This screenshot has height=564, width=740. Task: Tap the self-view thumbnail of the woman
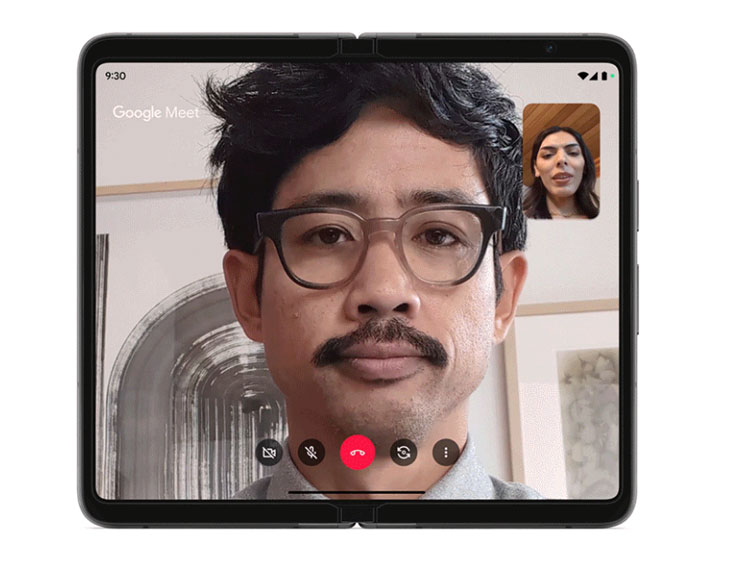click(561, 160)
